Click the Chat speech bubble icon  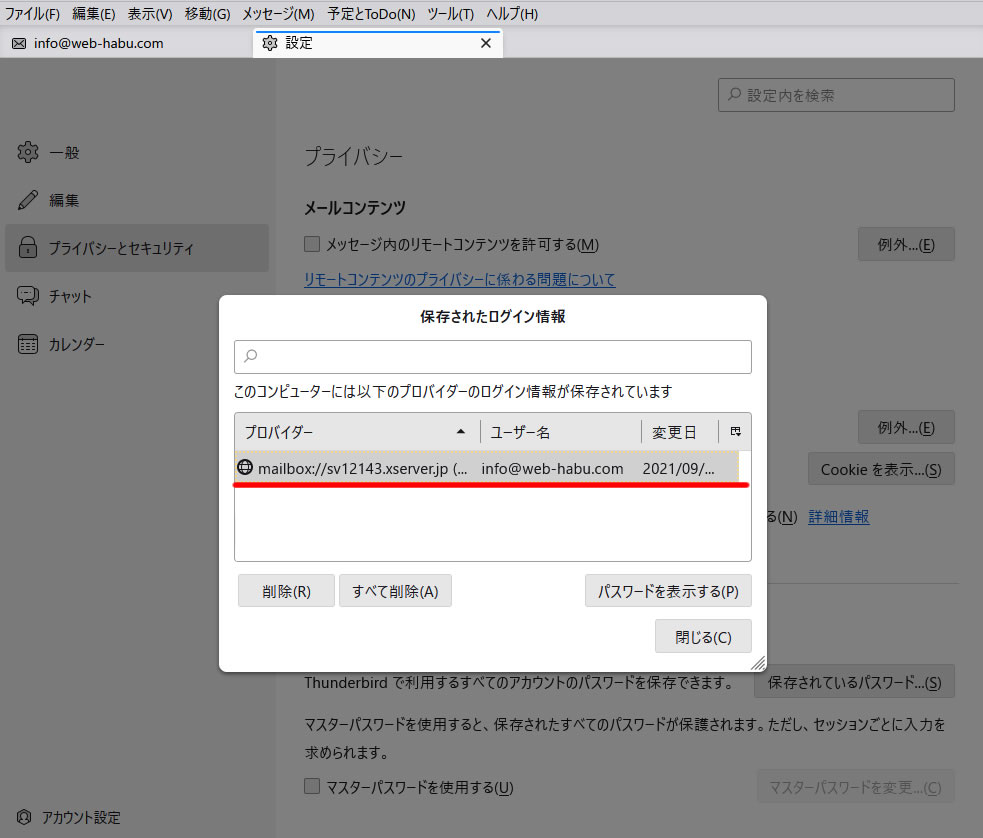coord(28,296)
